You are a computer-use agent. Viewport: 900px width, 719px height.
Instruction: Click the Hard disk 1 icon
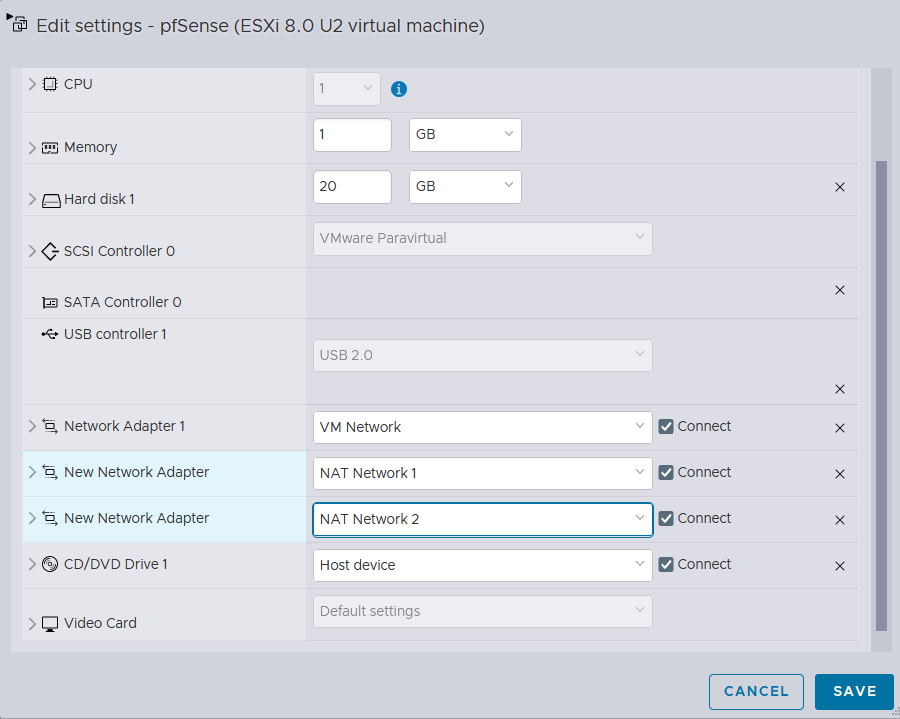[51, 200]
